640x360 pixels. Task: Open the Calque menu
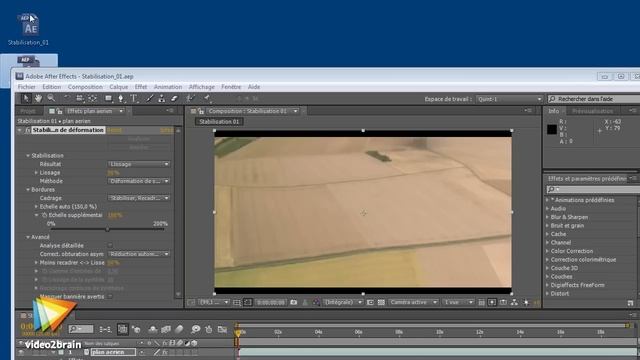pyautogui.click(x=118, y=87)
